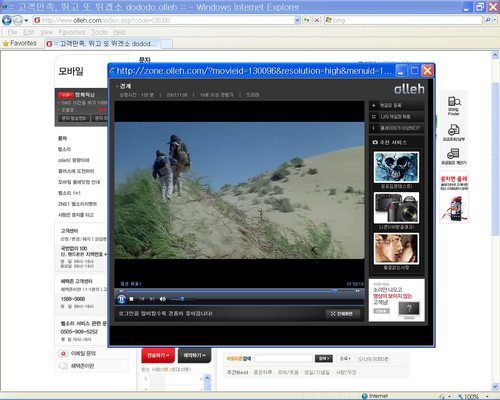500x400 pixels.
Task: Refresh the page with the green arrows icon
Action: [x=307, y=20]
